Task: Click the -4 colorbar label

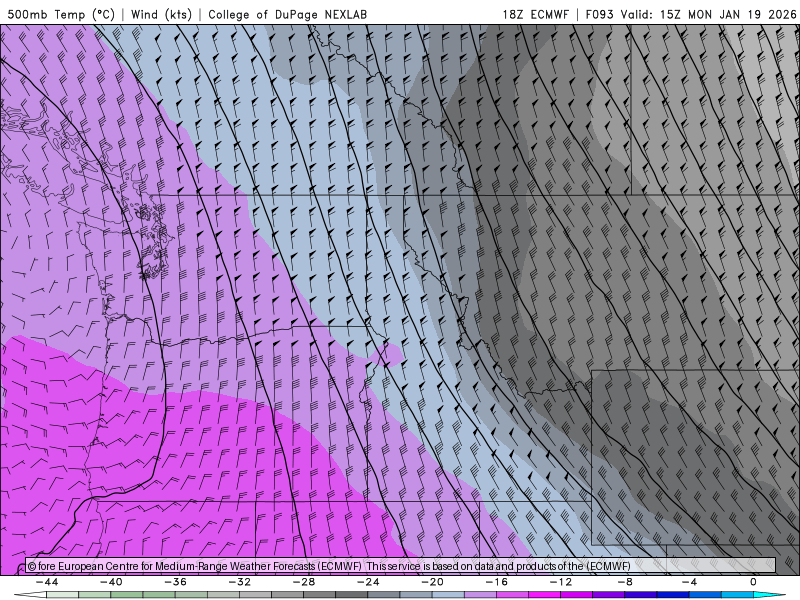Action: 689,582
